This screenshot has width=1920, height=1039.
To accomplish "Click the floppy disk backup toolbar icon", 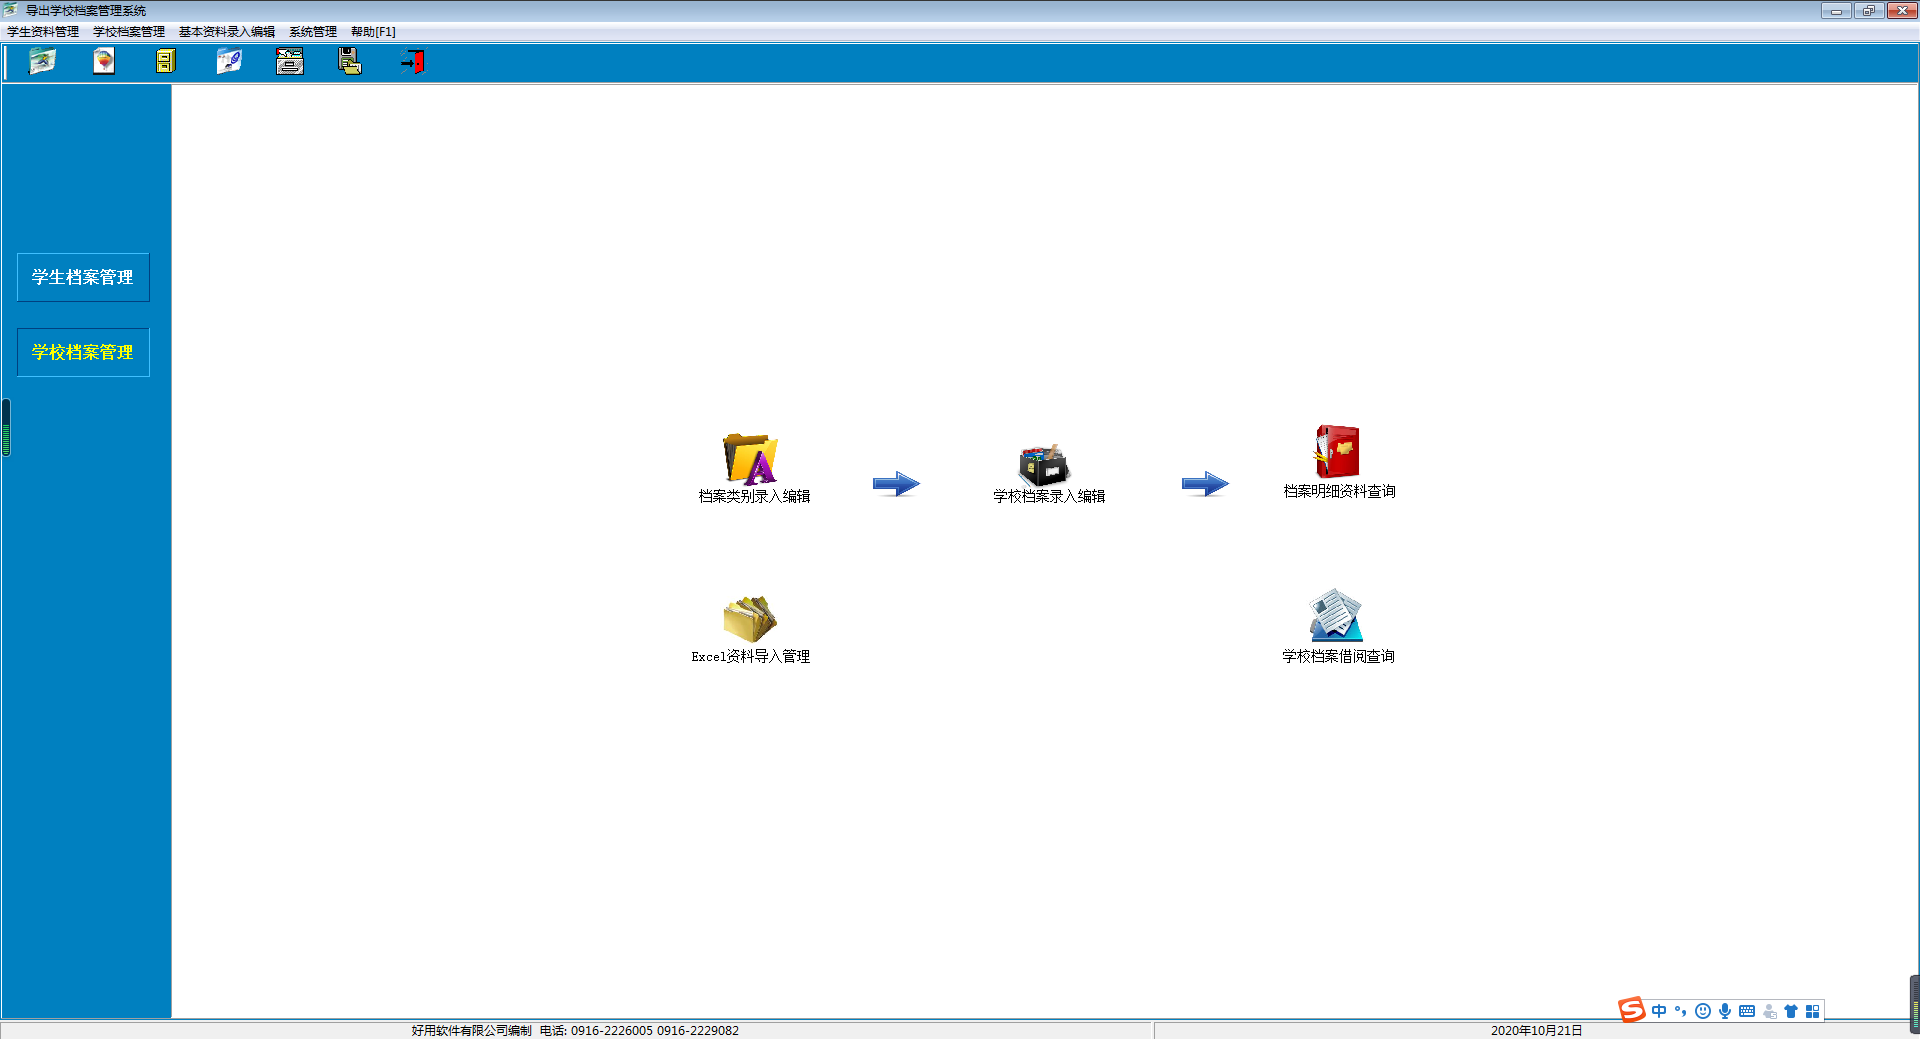I will pos(350,62).
